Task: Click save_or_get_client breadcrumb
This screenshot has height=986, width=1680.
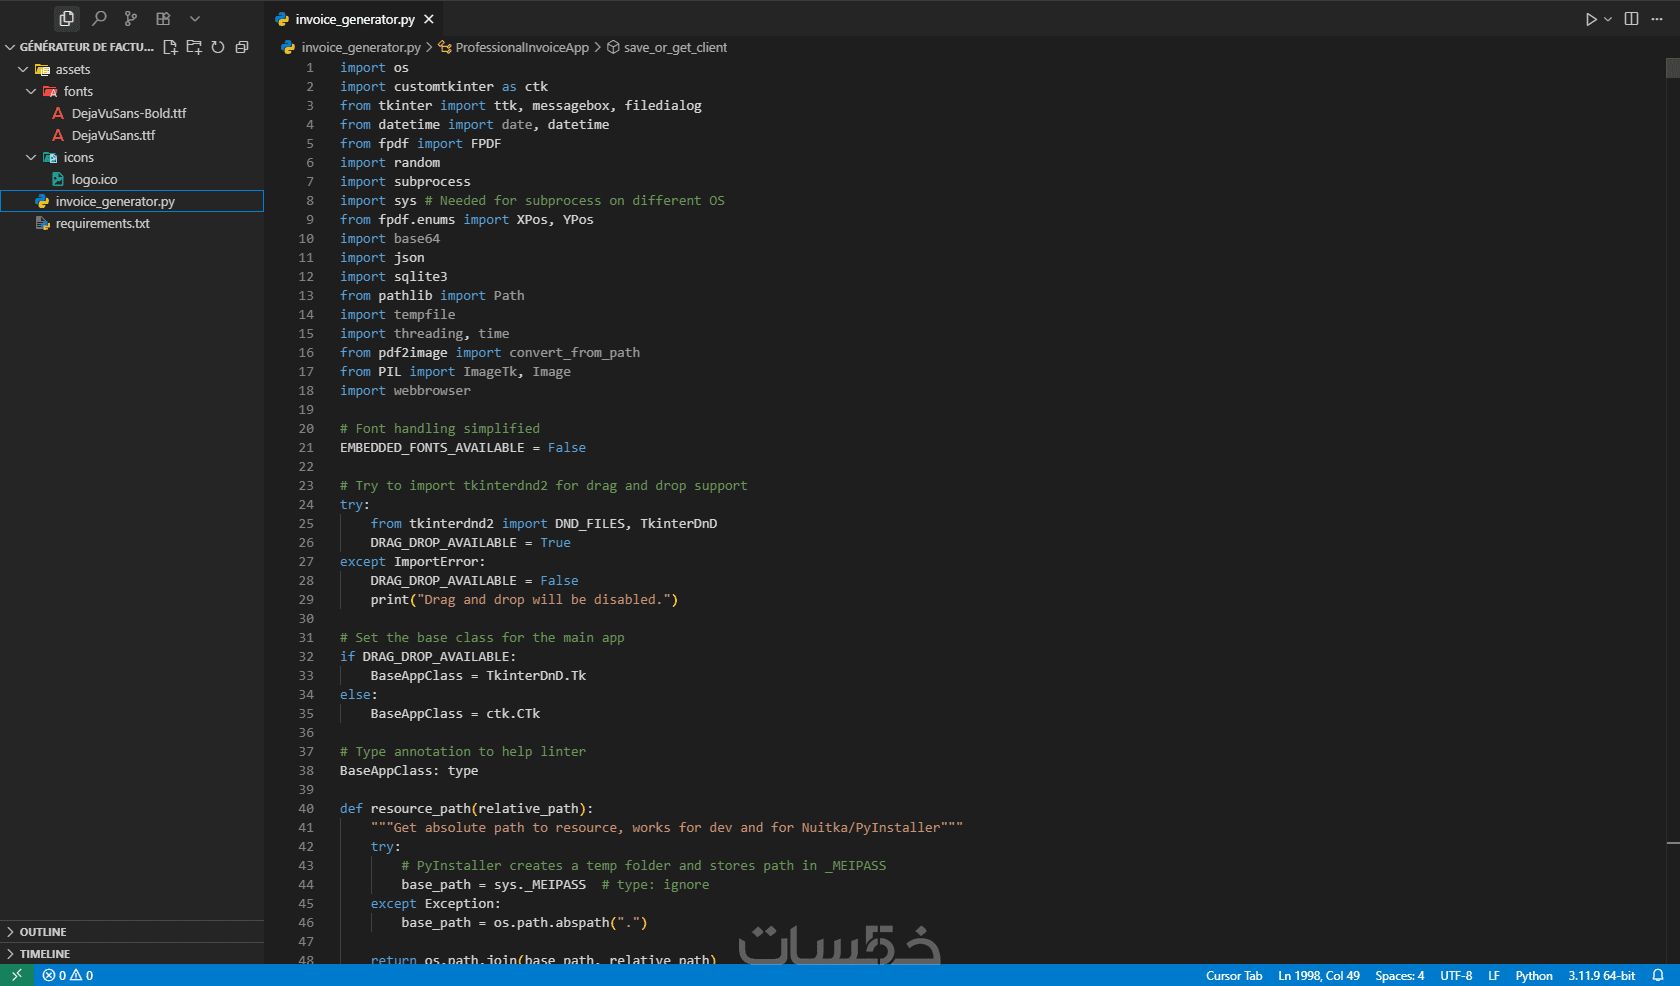Action: (x=667, y=47)
